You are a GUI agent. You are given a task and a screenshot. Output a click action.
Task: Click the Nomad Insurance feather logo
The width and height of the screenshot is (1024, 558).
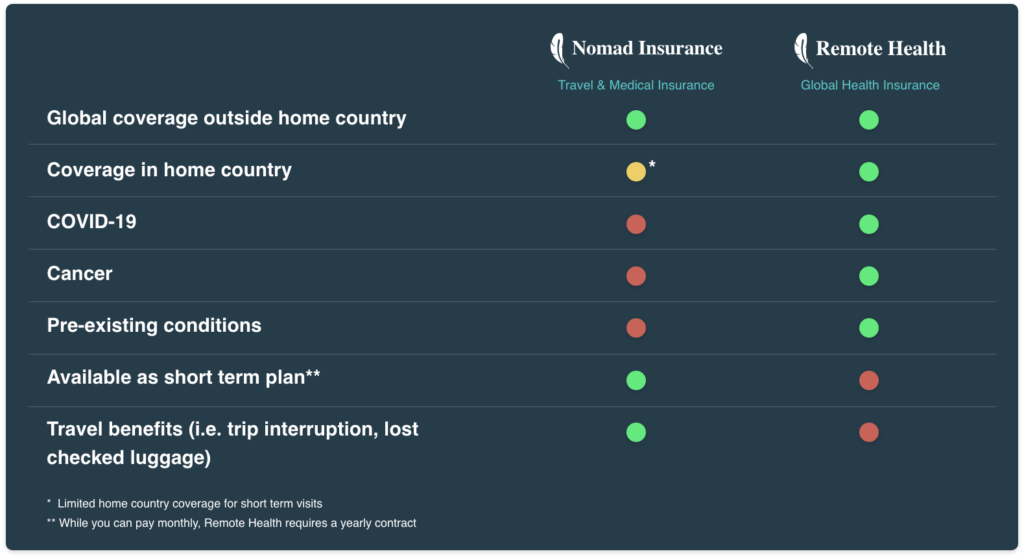pos(559,49)
